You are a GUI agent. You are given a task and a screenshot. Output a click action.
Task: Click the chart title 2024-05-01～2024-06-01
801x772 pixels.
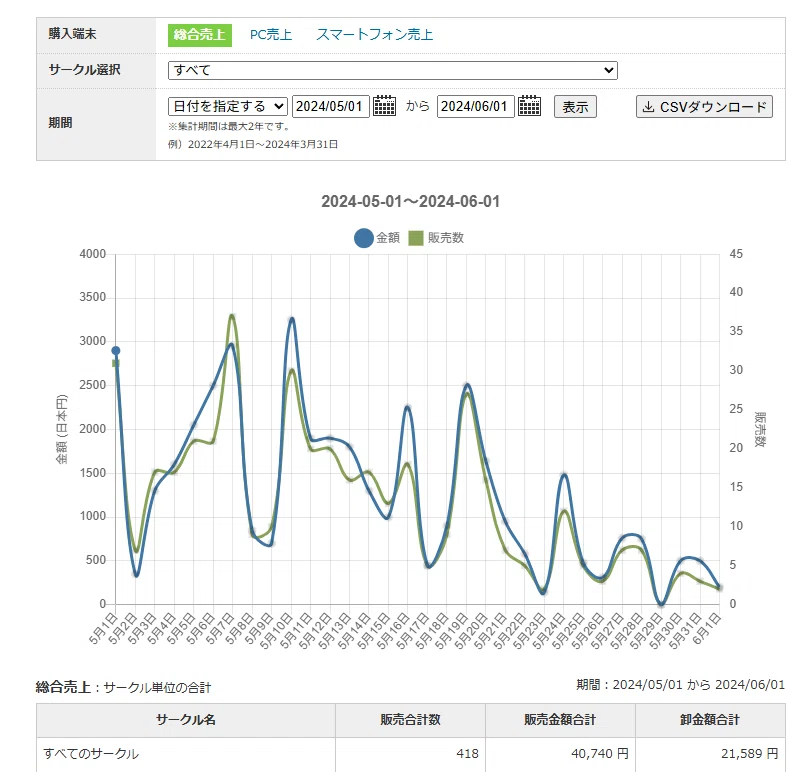click(410, 201)
